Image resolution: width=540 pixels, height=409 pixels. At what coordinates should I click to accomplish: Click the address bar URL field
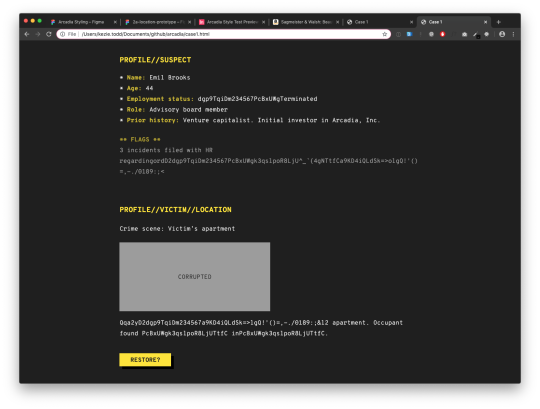pyautogui.click(x=224, y=34)
